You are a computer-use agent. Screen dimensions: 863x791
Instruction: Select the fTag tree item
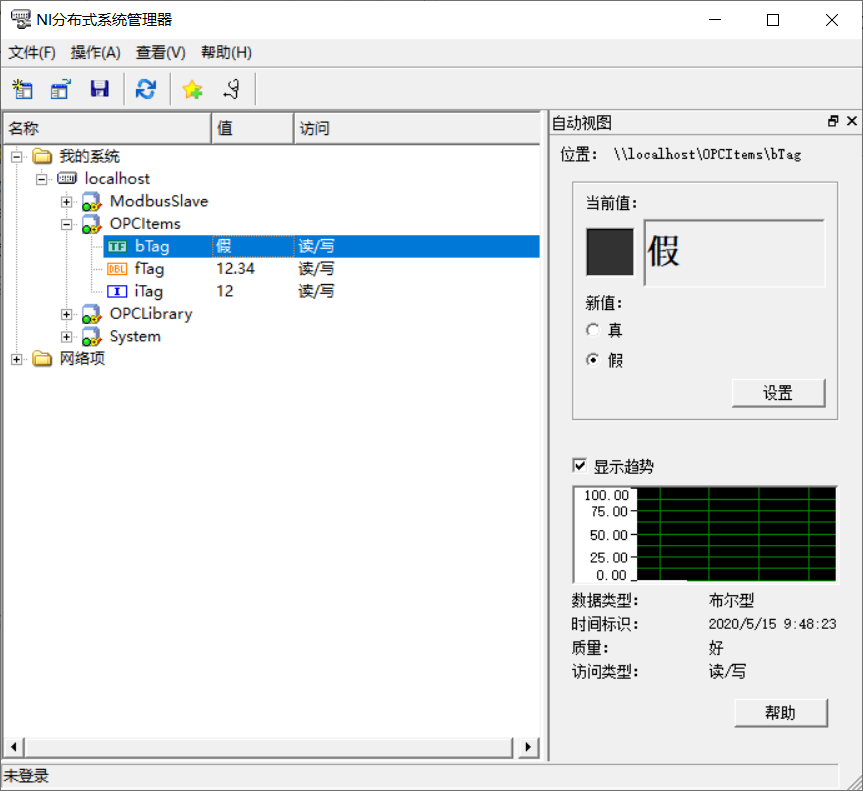pos(149,269)
